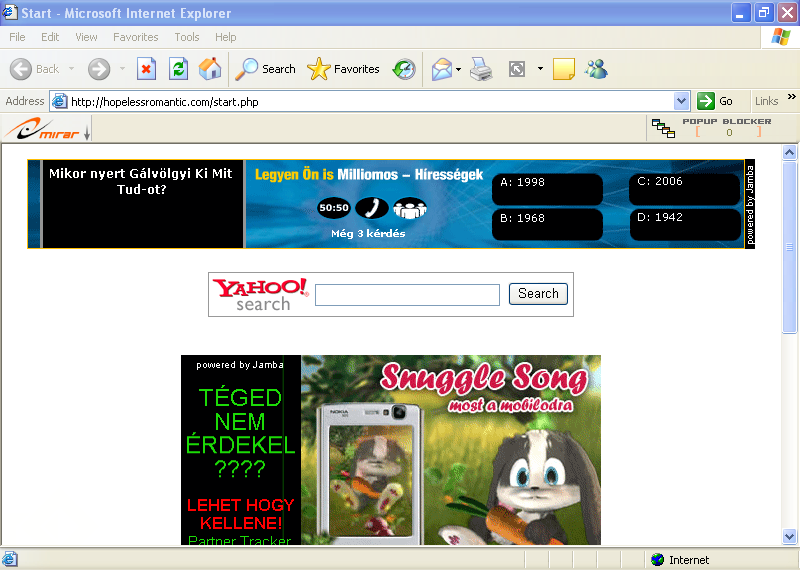Click the Go button

(715, 101)
